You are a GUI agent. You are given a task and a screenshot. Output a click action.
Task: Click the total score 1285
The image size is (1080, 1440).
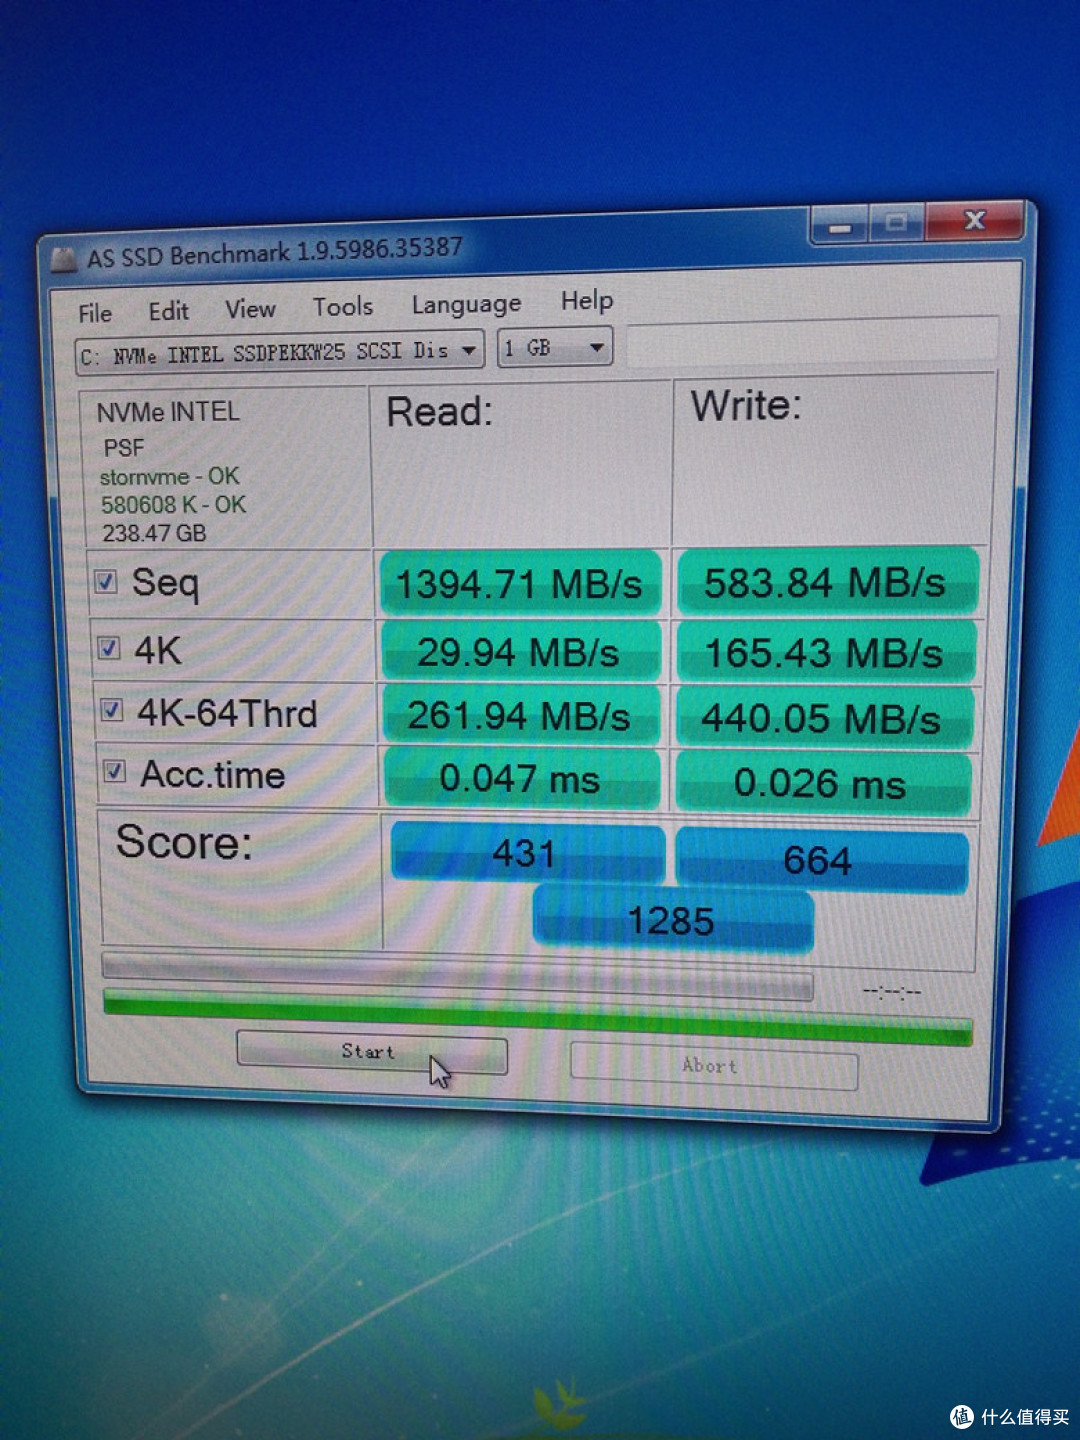(673, 920)
